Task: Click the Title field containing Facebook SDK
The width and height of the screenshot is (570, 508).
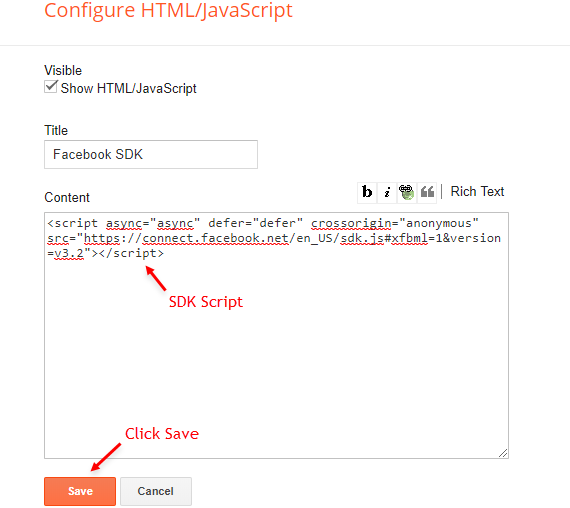Action: pyautogui.click(x=151, y=155)
